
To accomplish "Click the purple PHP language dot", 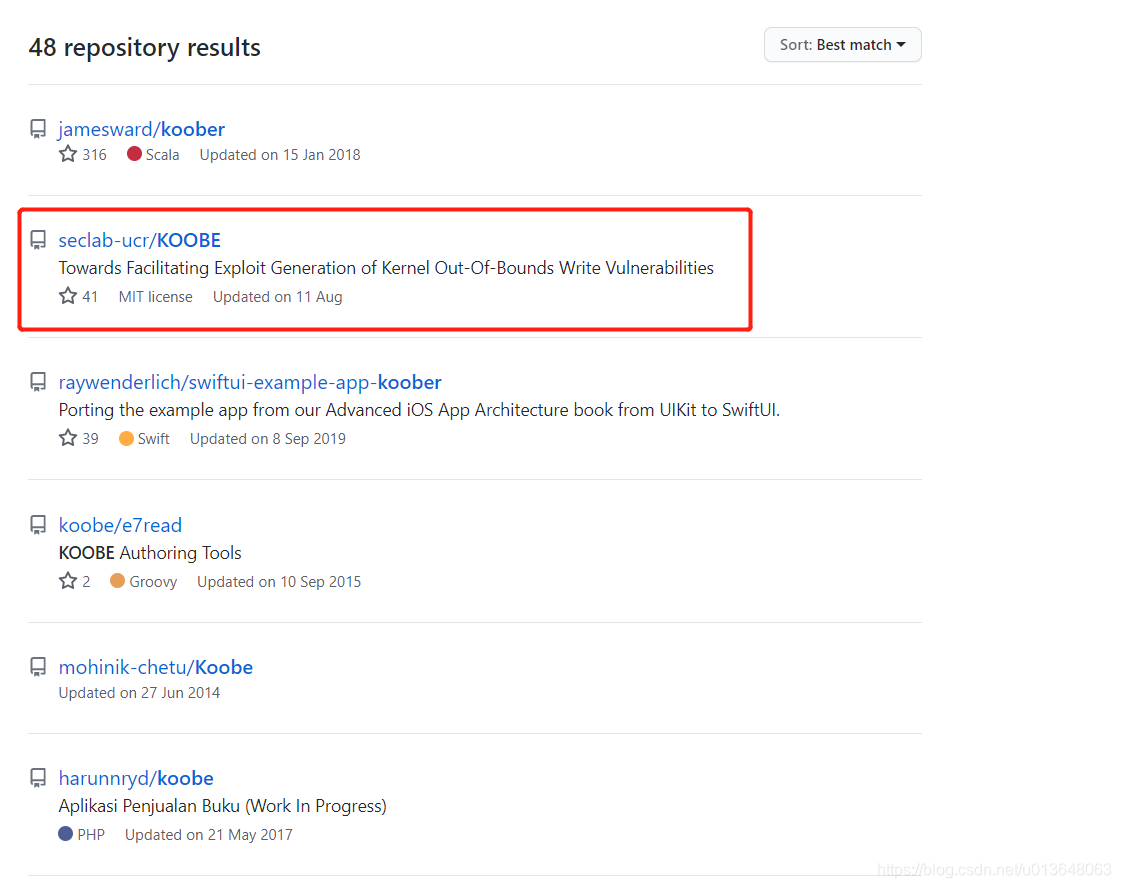I will point(66,834).
